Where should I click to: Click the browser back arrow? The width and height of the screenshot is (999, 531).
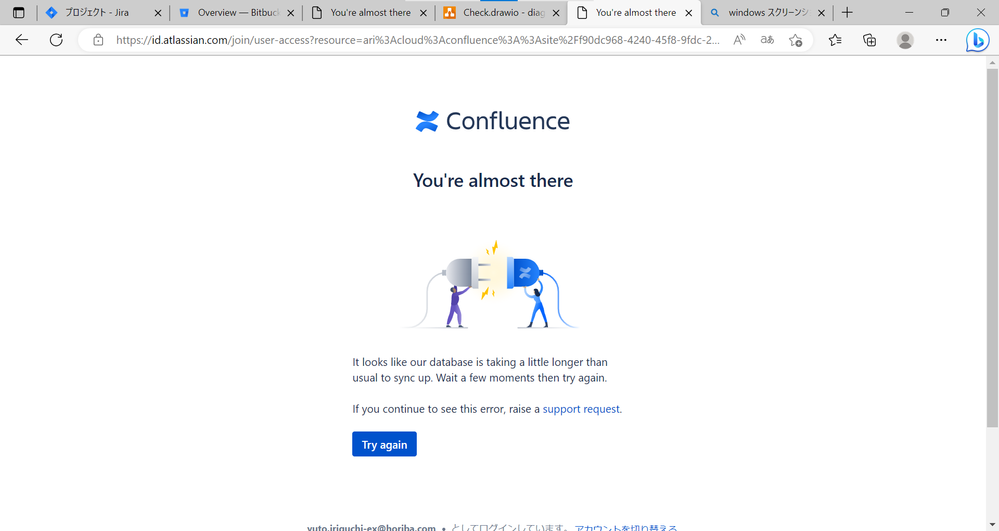tap(22, 40)
